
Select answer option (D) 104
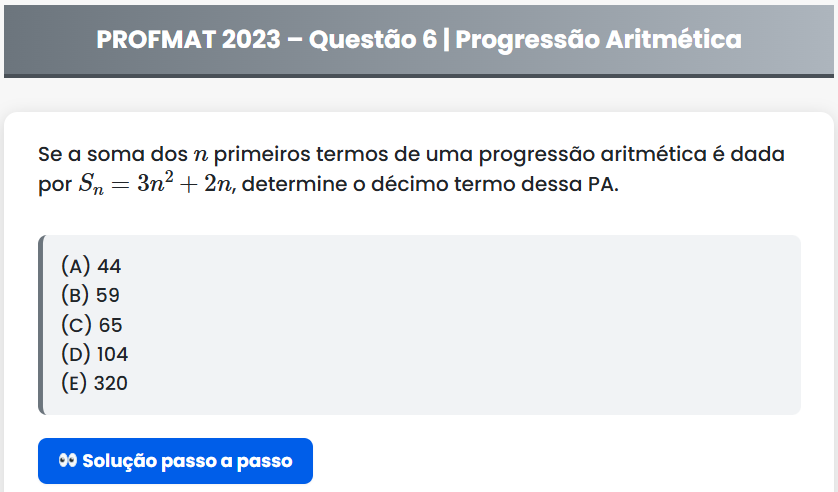click(94, 354)
